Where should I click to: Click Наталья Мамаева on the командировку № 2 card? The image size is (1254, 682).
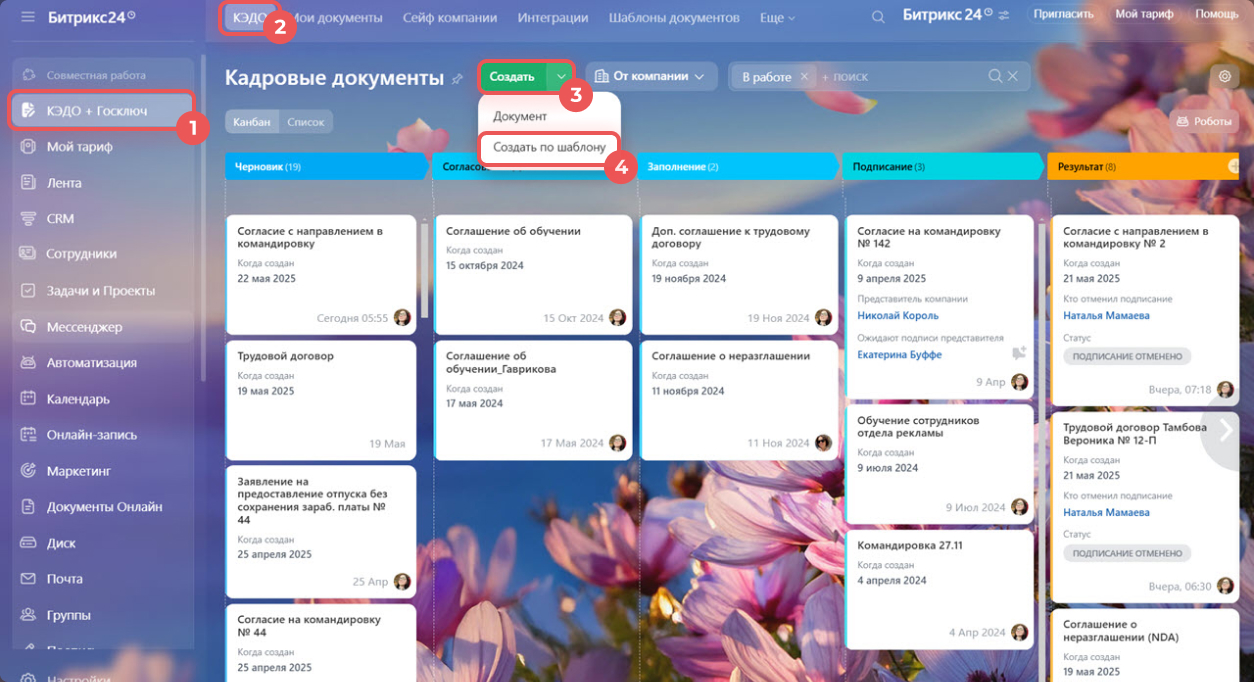click(1106, 315)
